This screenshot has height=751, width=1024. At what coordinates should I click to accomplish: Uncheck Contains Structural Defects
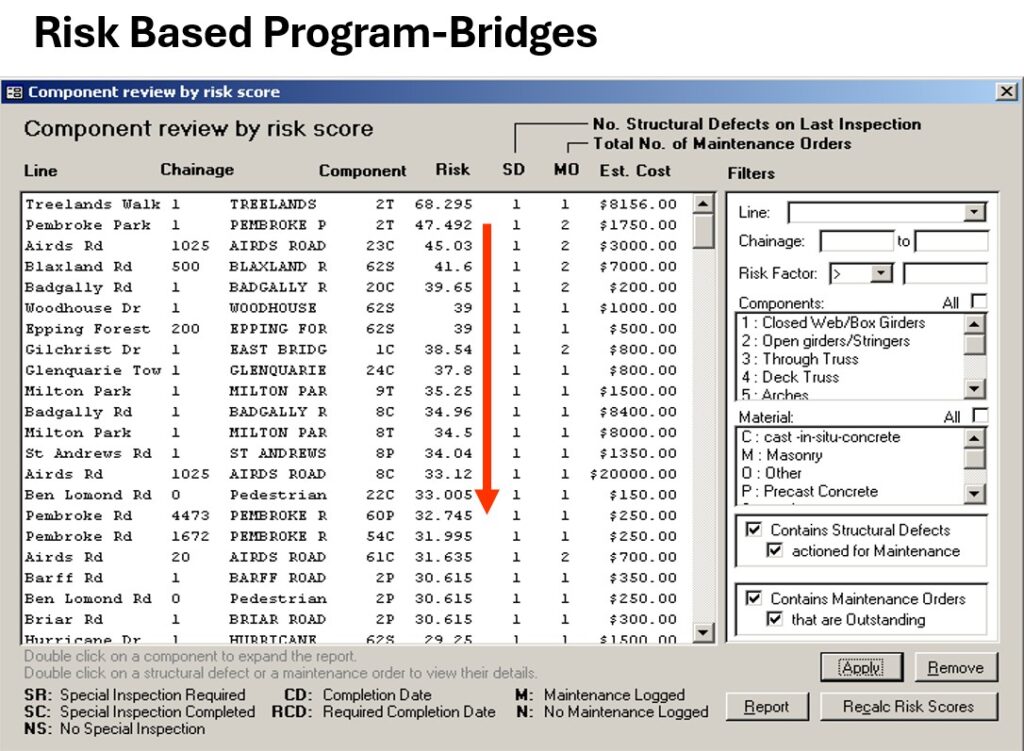point(754,529)
